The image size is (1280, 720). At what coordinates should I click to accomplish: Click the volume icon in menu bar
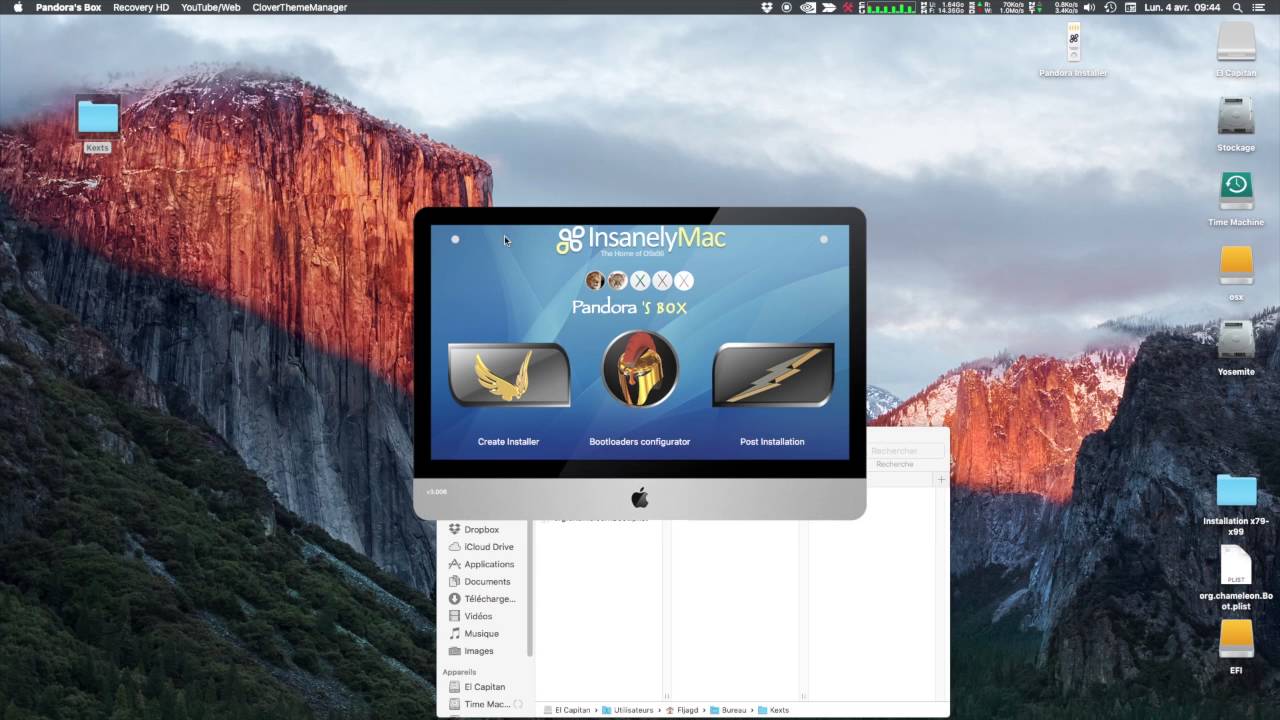1089,7
